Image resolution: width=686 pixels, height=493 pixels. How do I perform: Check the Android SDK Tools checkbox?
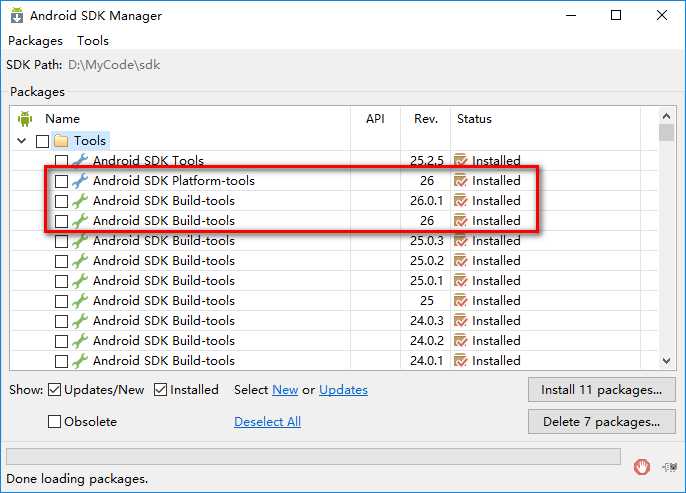61,161
